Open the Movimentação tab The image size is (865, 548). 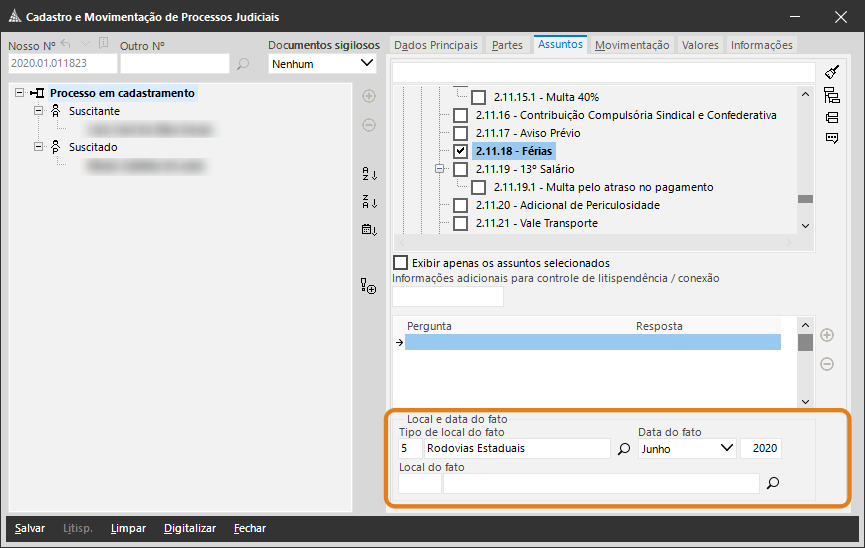632,45
